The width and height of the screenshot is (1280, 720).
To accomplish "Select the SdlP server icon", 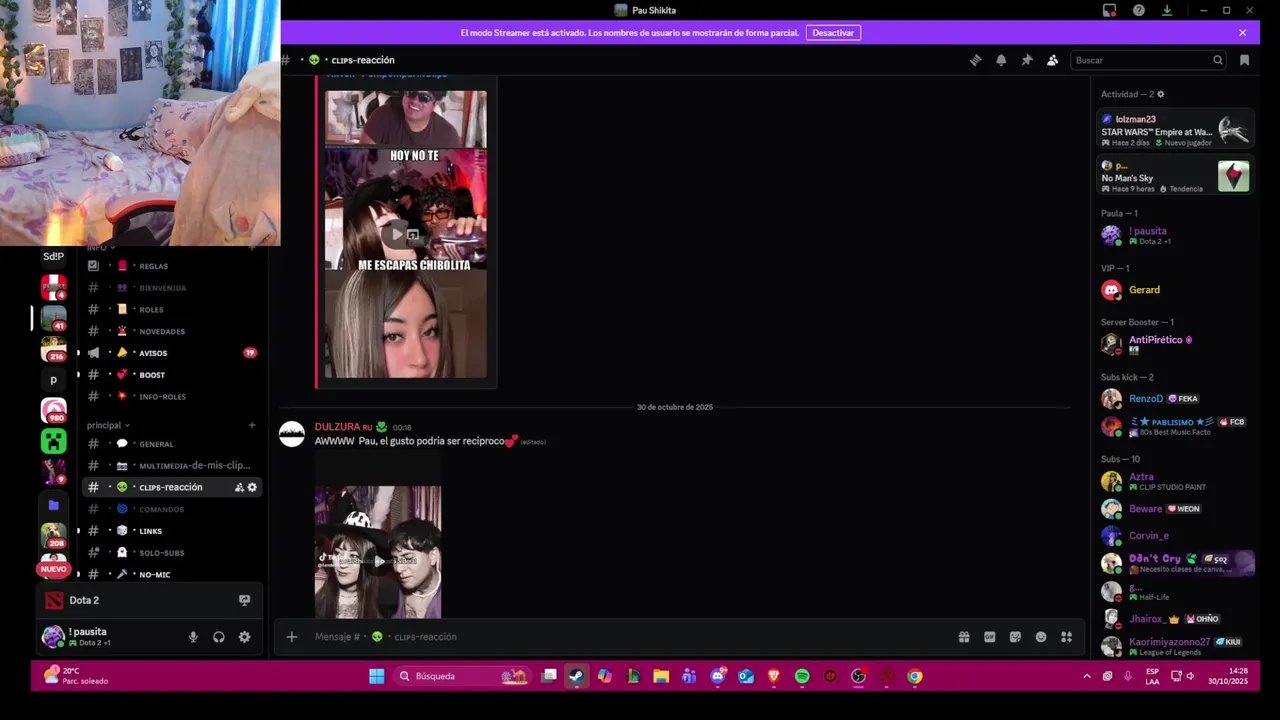I will [x=53, y=256].
